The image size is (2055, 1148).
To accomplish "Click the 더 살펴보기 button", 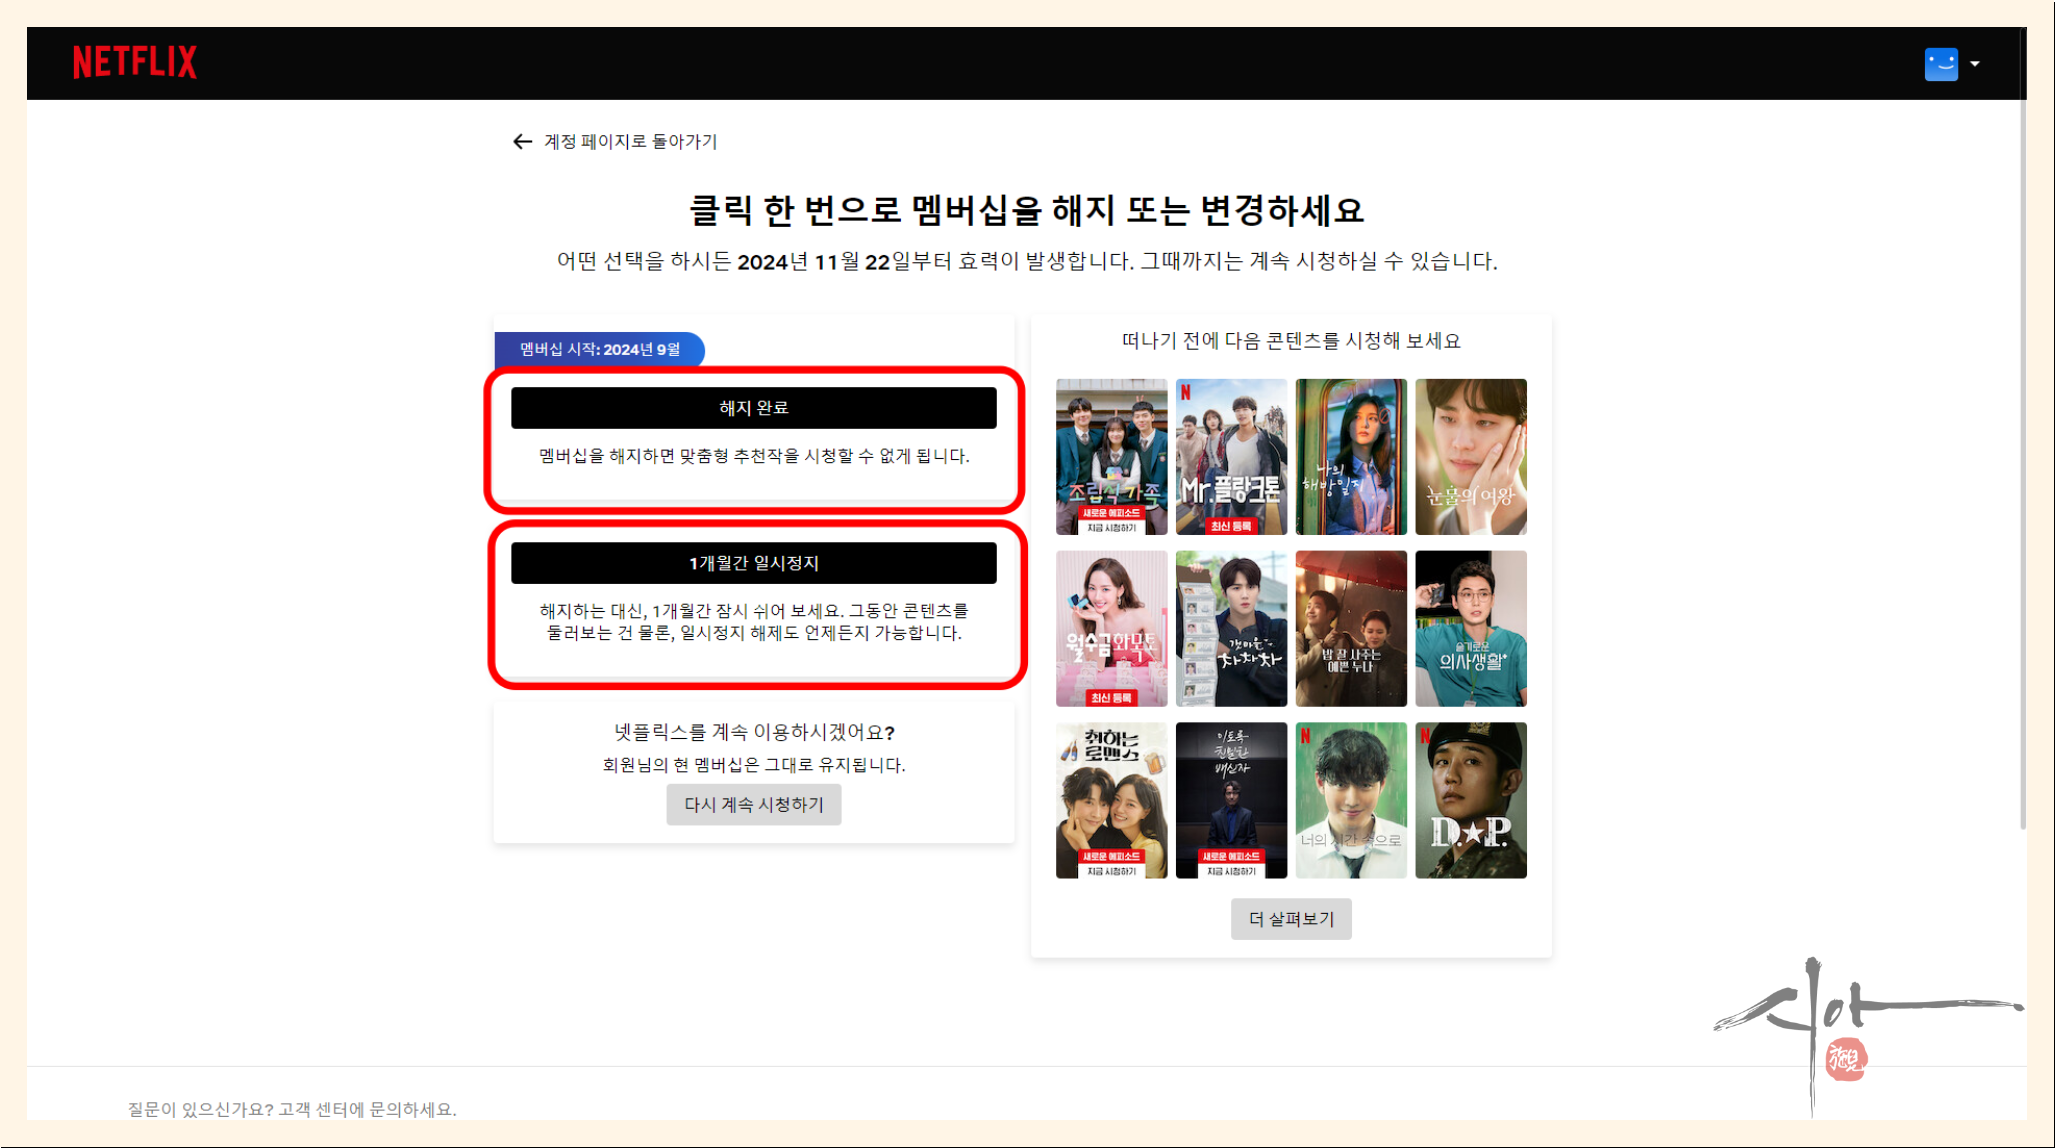I will coord(1290,919).
